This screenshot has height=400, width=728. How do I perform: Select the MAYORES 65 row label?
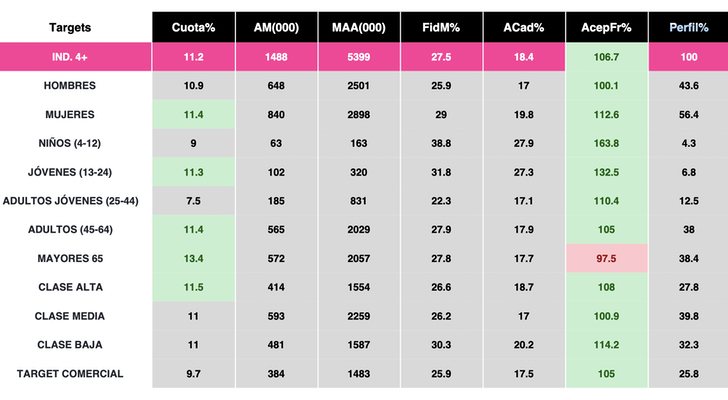coord(70,259)
